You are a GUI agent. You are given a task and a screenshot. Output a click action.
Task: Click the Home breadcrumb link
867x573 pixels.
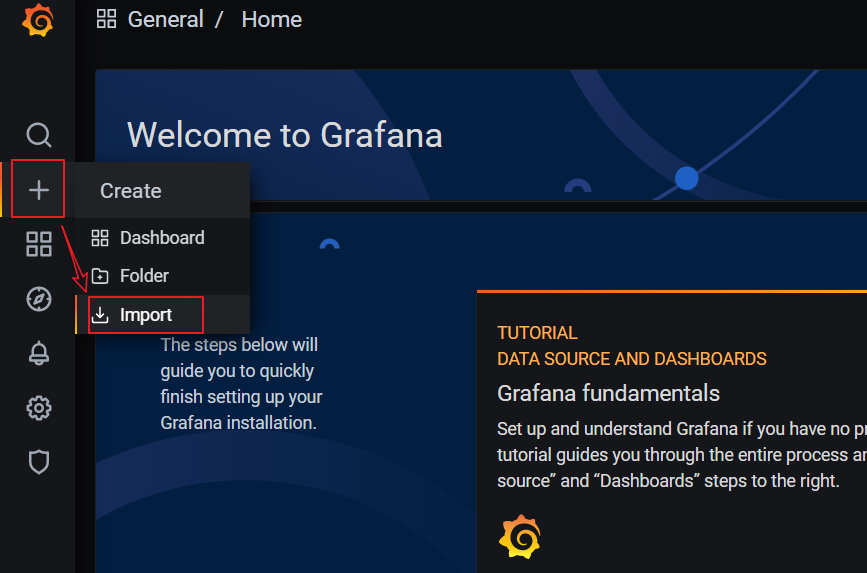(x=271, y=19)
